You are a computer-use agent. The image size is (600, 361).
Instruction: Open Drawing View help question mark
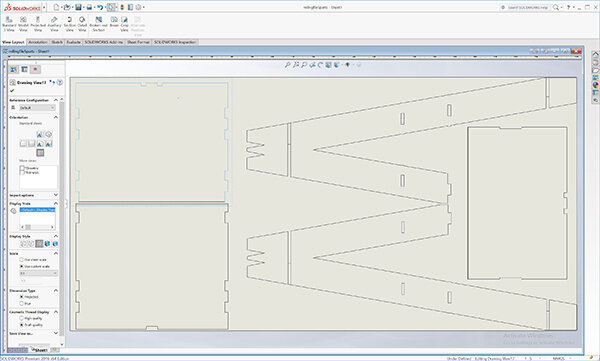click(x=60, y=82)
